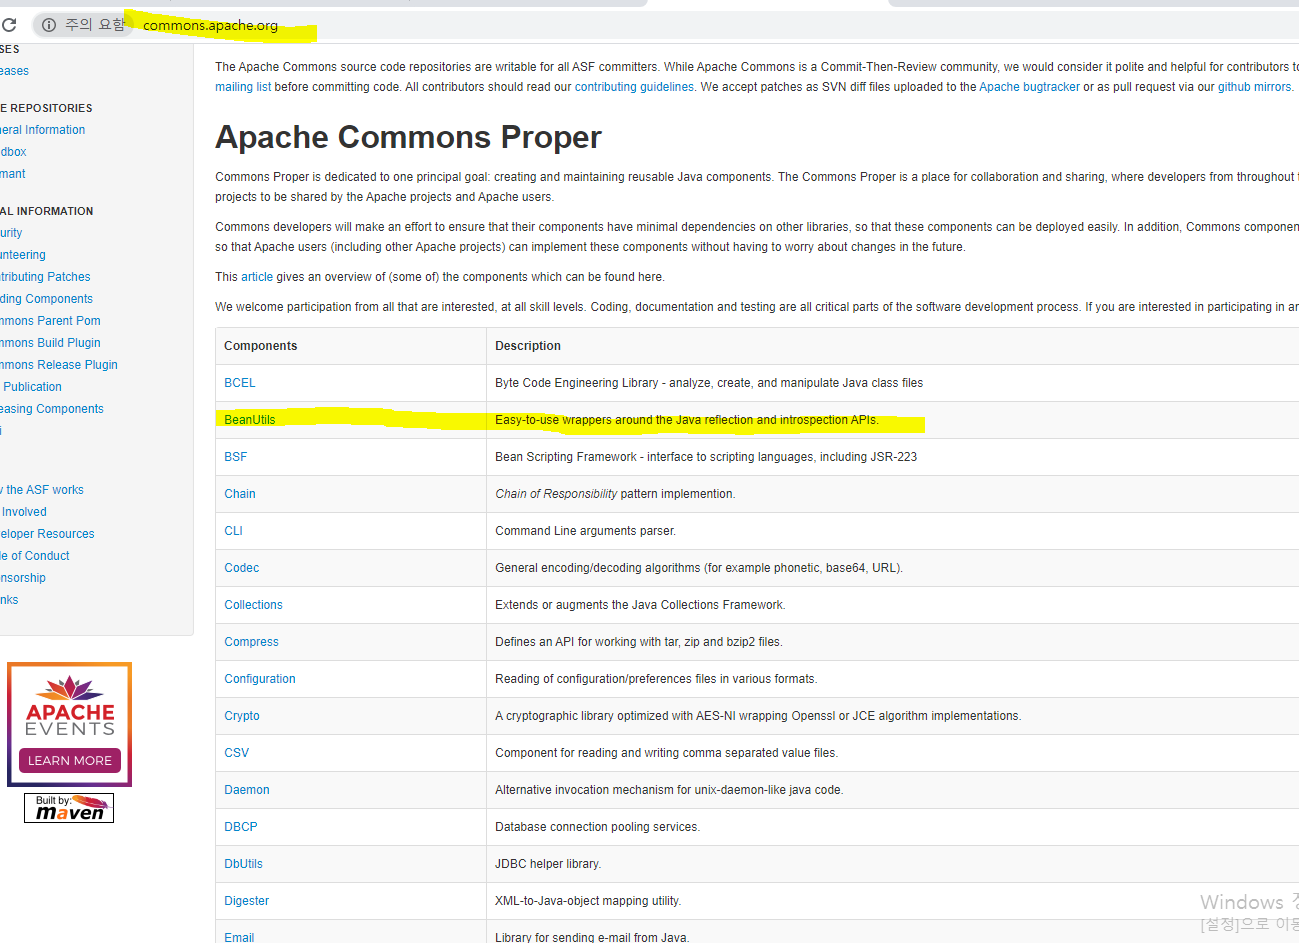Open the Sponsorship sidebar link
The height and width of the screenshot is (943, 1299).
click(x=23, y=578)
